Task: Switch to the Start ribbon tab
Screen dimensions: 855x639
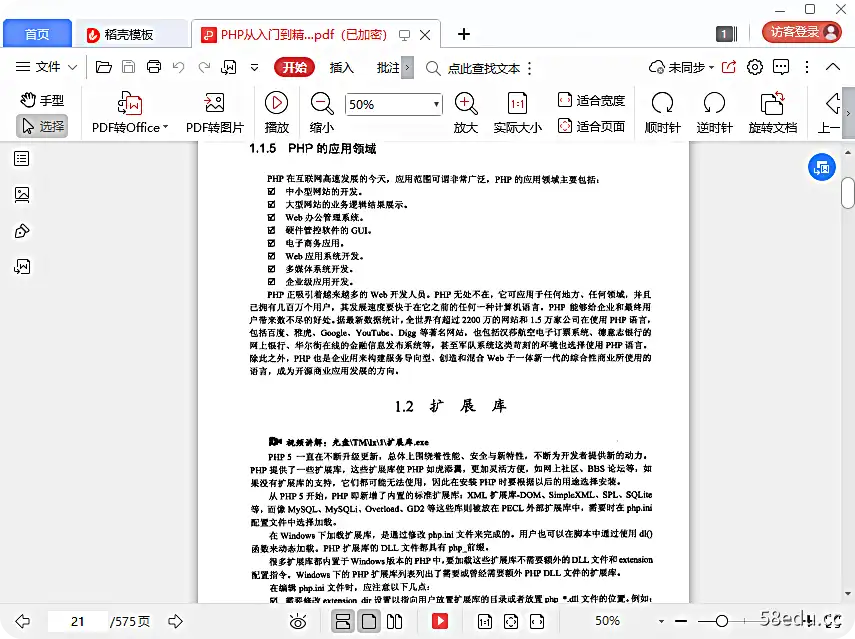Action: [294, 67]
